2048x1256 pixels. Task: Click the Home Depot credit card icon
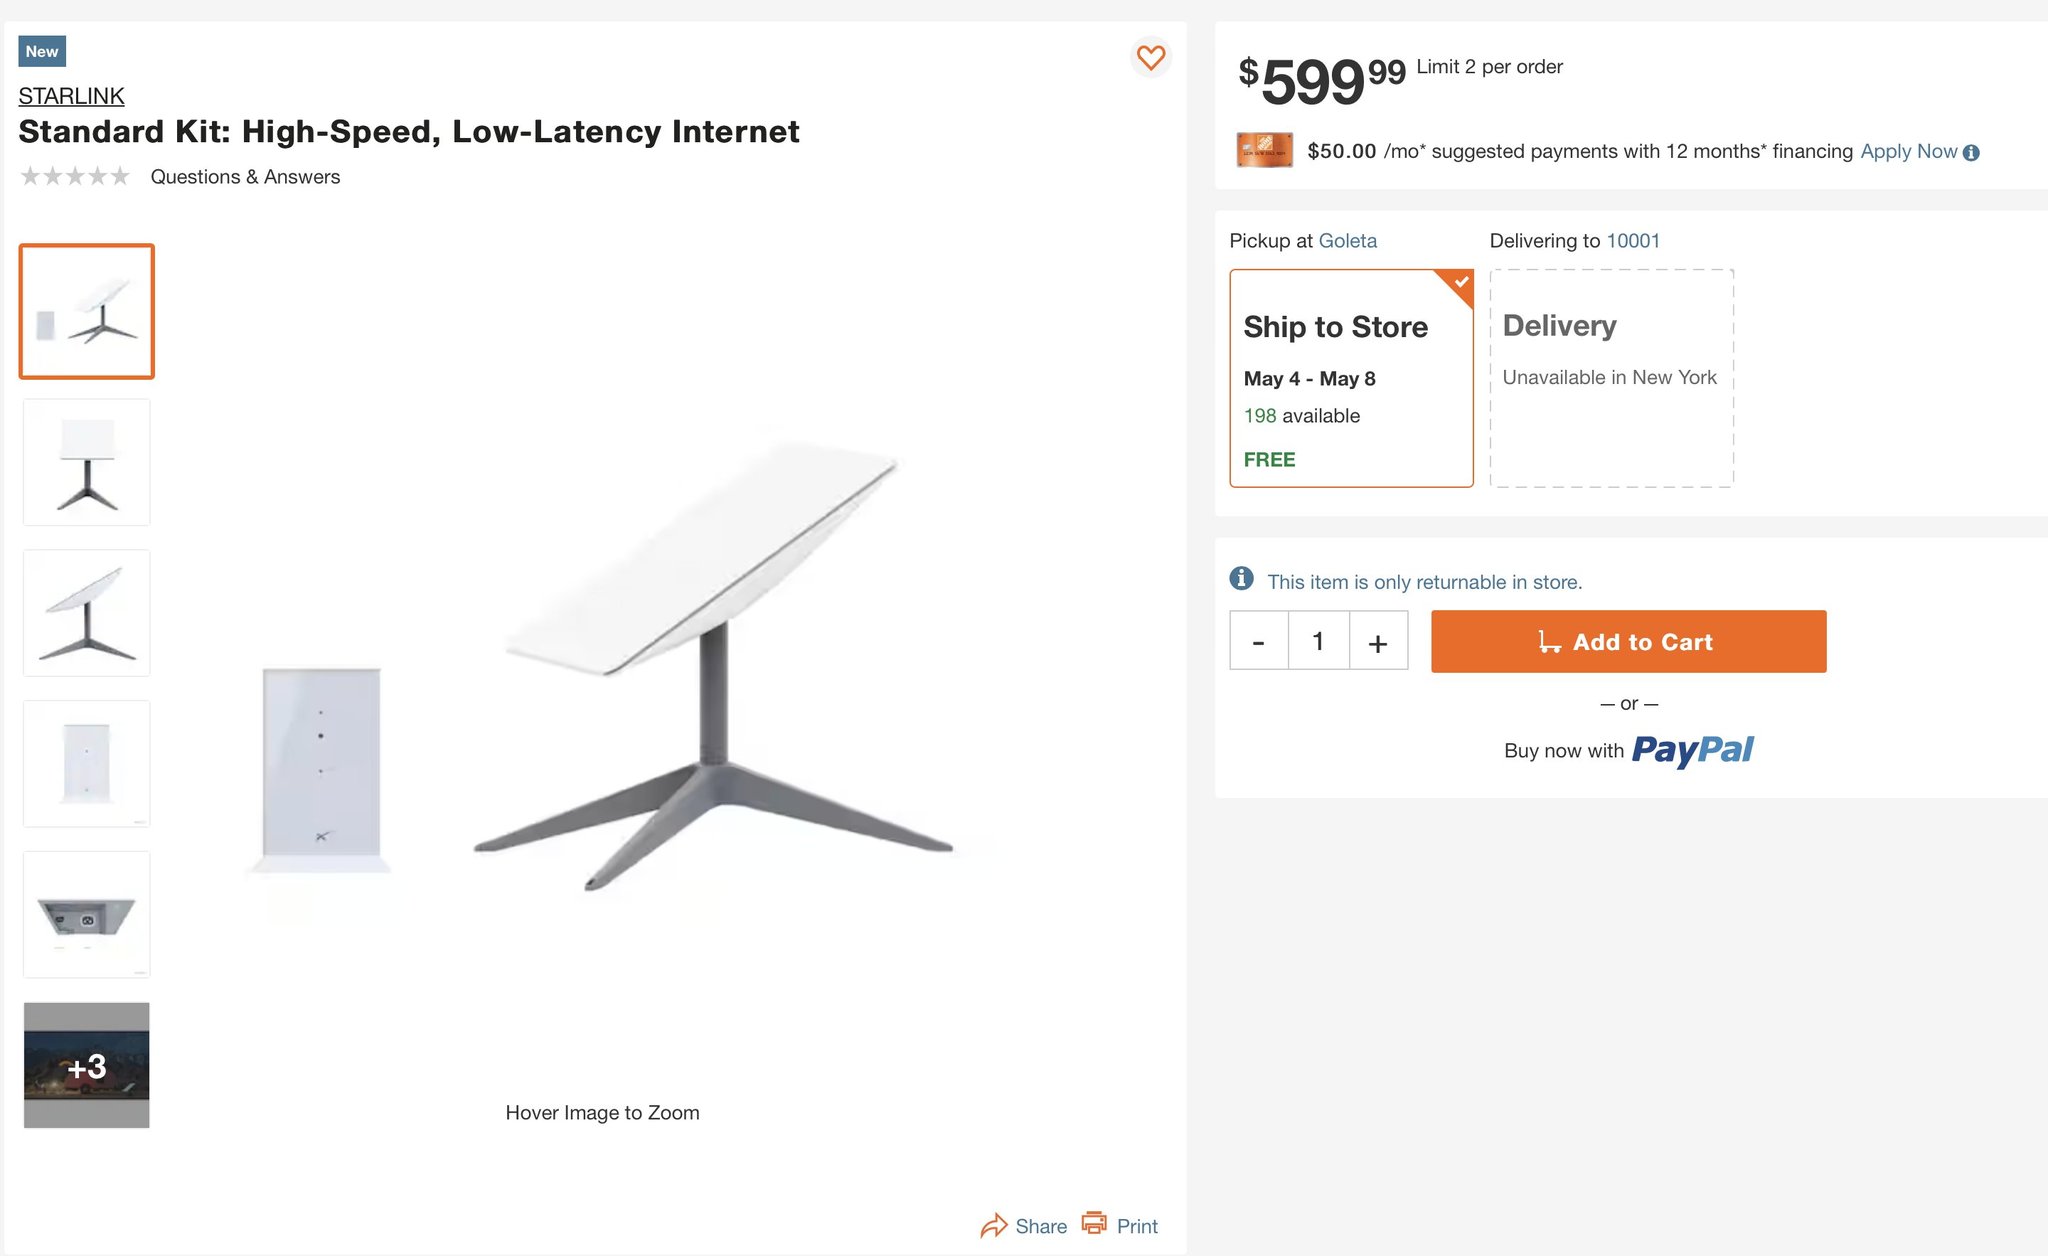1264,150
